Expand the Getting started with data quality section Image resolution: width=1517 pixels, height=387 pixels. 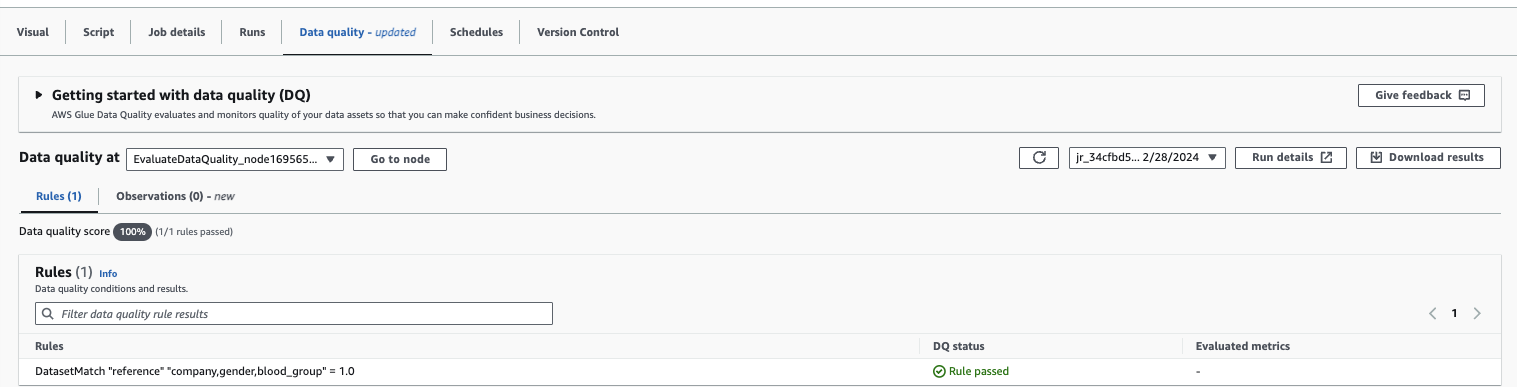pos(39,95)
